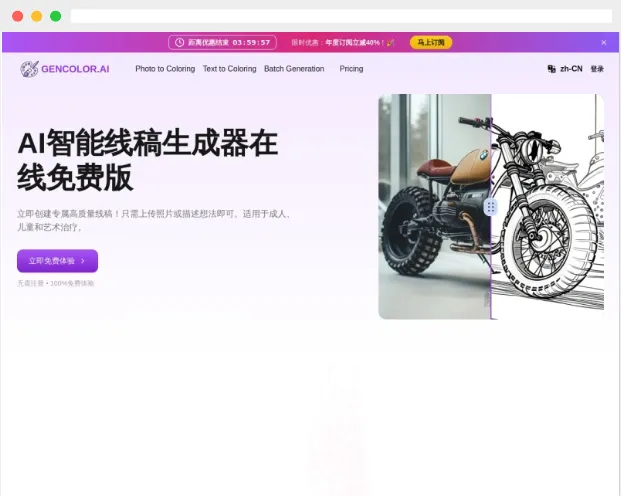Screen dimensions: 621x496
Task: Click the red macOS close dot
Action: pyautogui.click(x=18, y=16)
